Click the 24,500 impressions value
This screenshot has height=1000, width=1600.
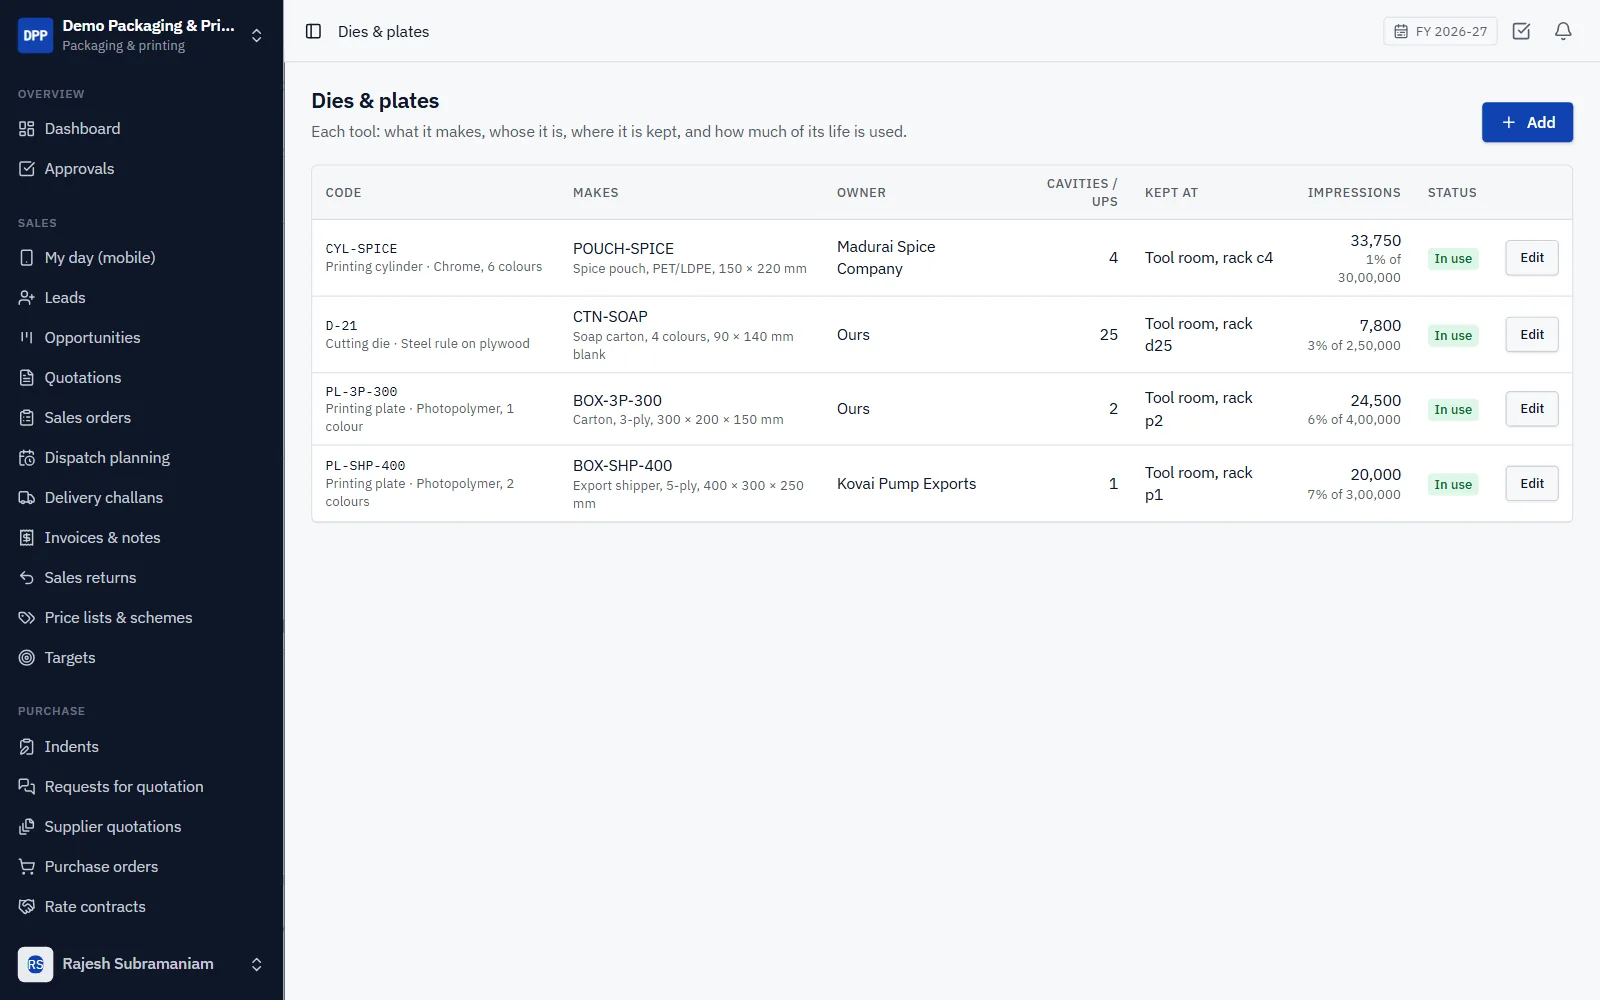(1375, 401)
